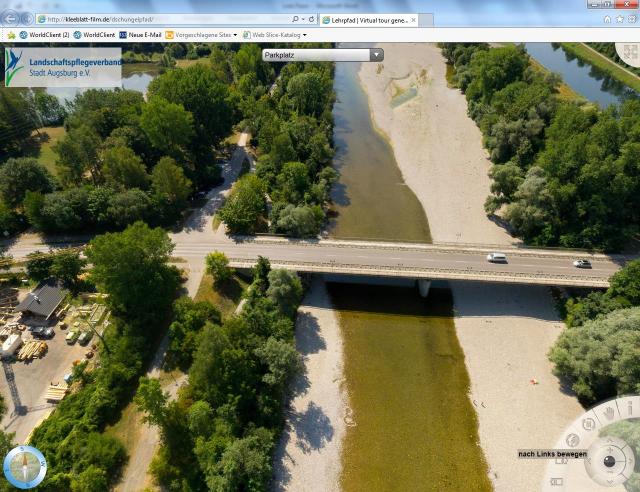Click the hand drag-mode icon
Viewport: 640px width, 492px height.
[609, 412]
